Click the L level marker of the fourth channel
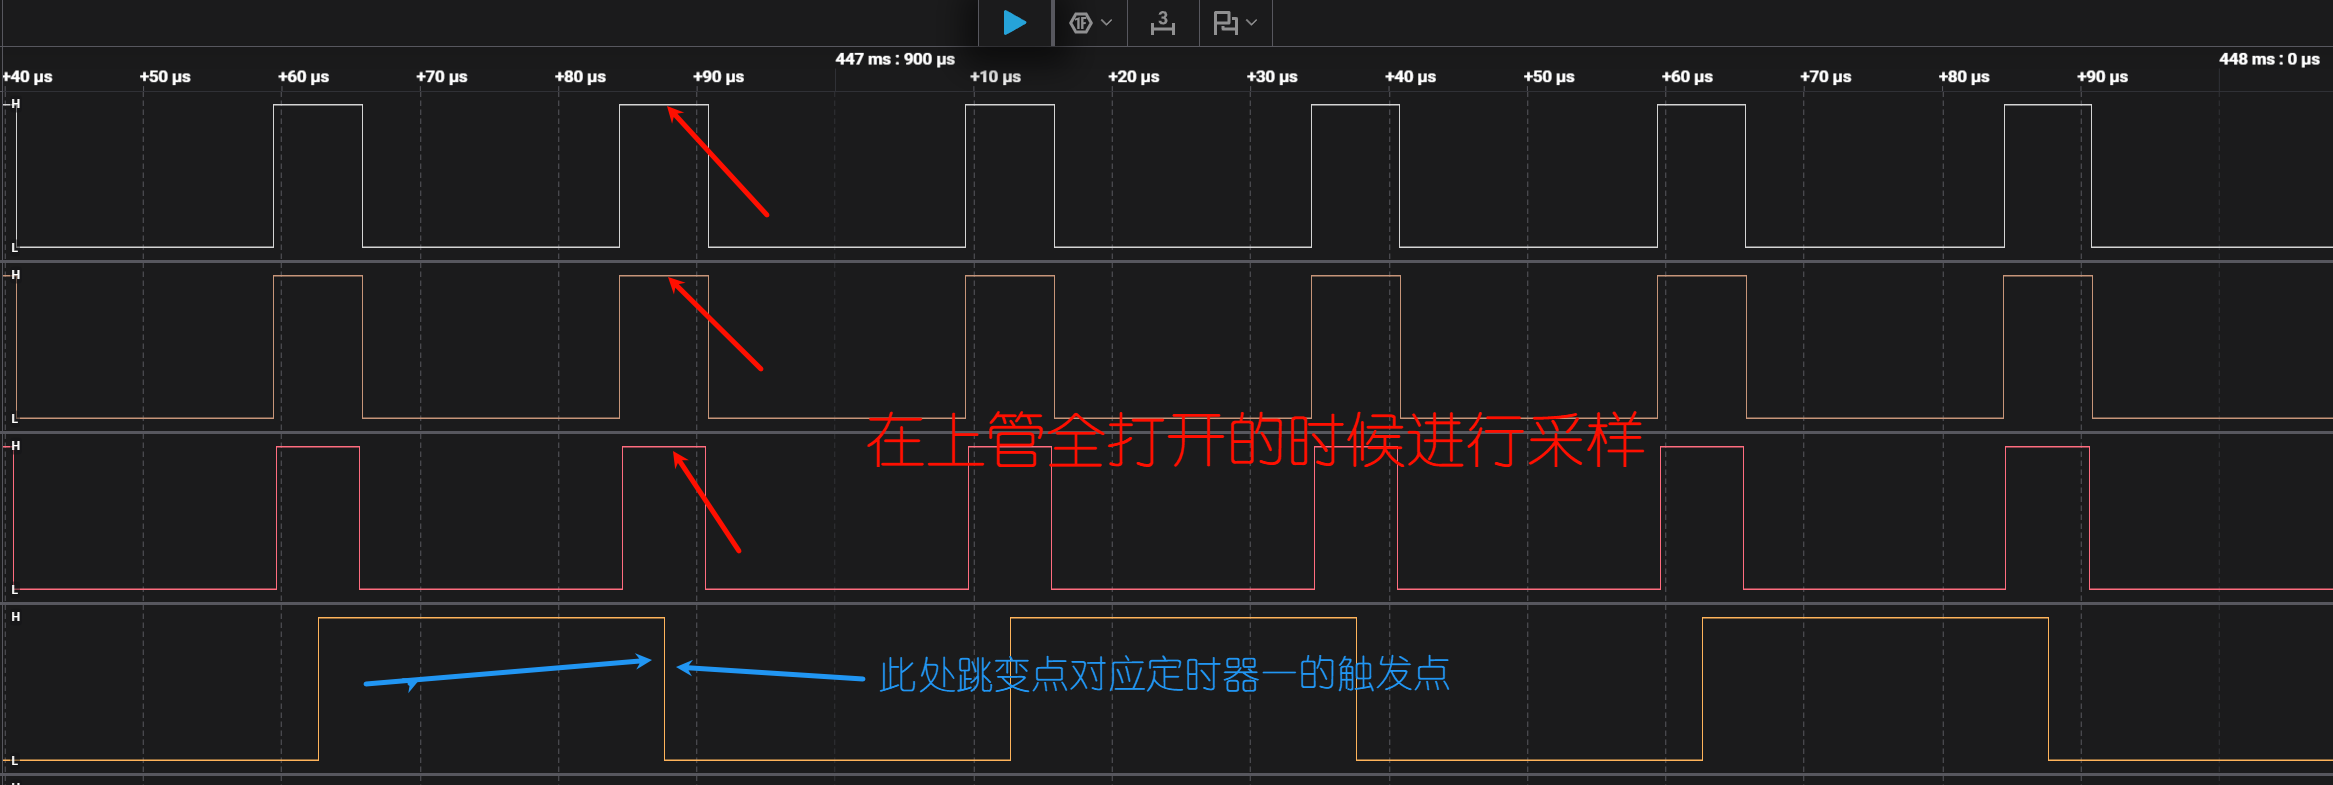The width and height of the screenshot is (2333, 785). pyautogui.click(x=14, y=761)
